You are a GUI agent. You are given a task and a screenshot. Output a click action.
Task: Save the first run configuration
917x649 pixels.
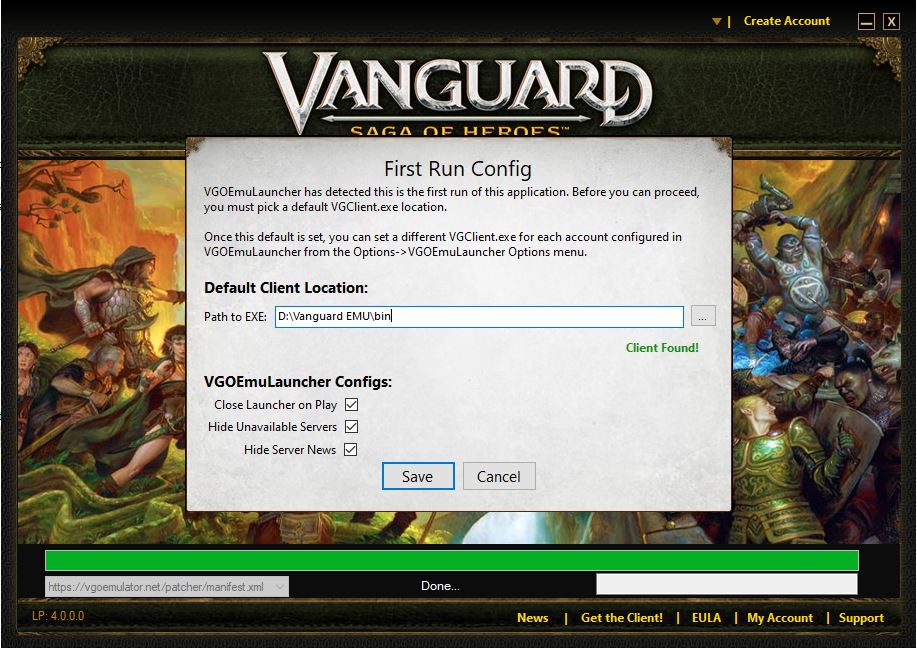418,477
